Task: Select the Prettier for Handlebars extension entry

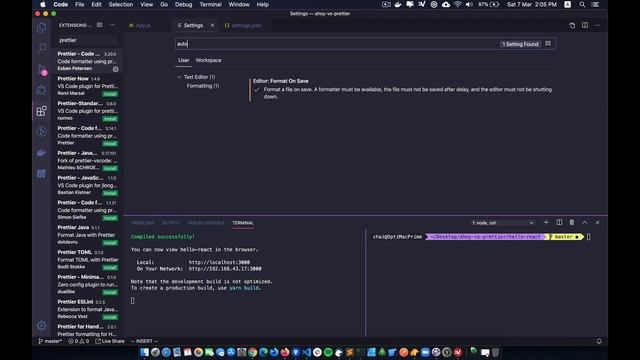Action: 87,330
